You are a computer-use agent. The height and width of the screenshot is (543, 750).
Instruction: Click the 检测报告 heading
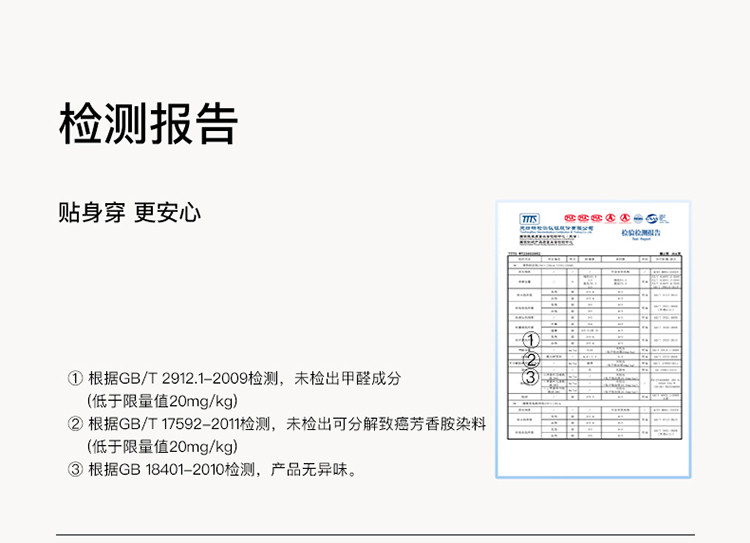pyautogui.click(x=148, y=124)
